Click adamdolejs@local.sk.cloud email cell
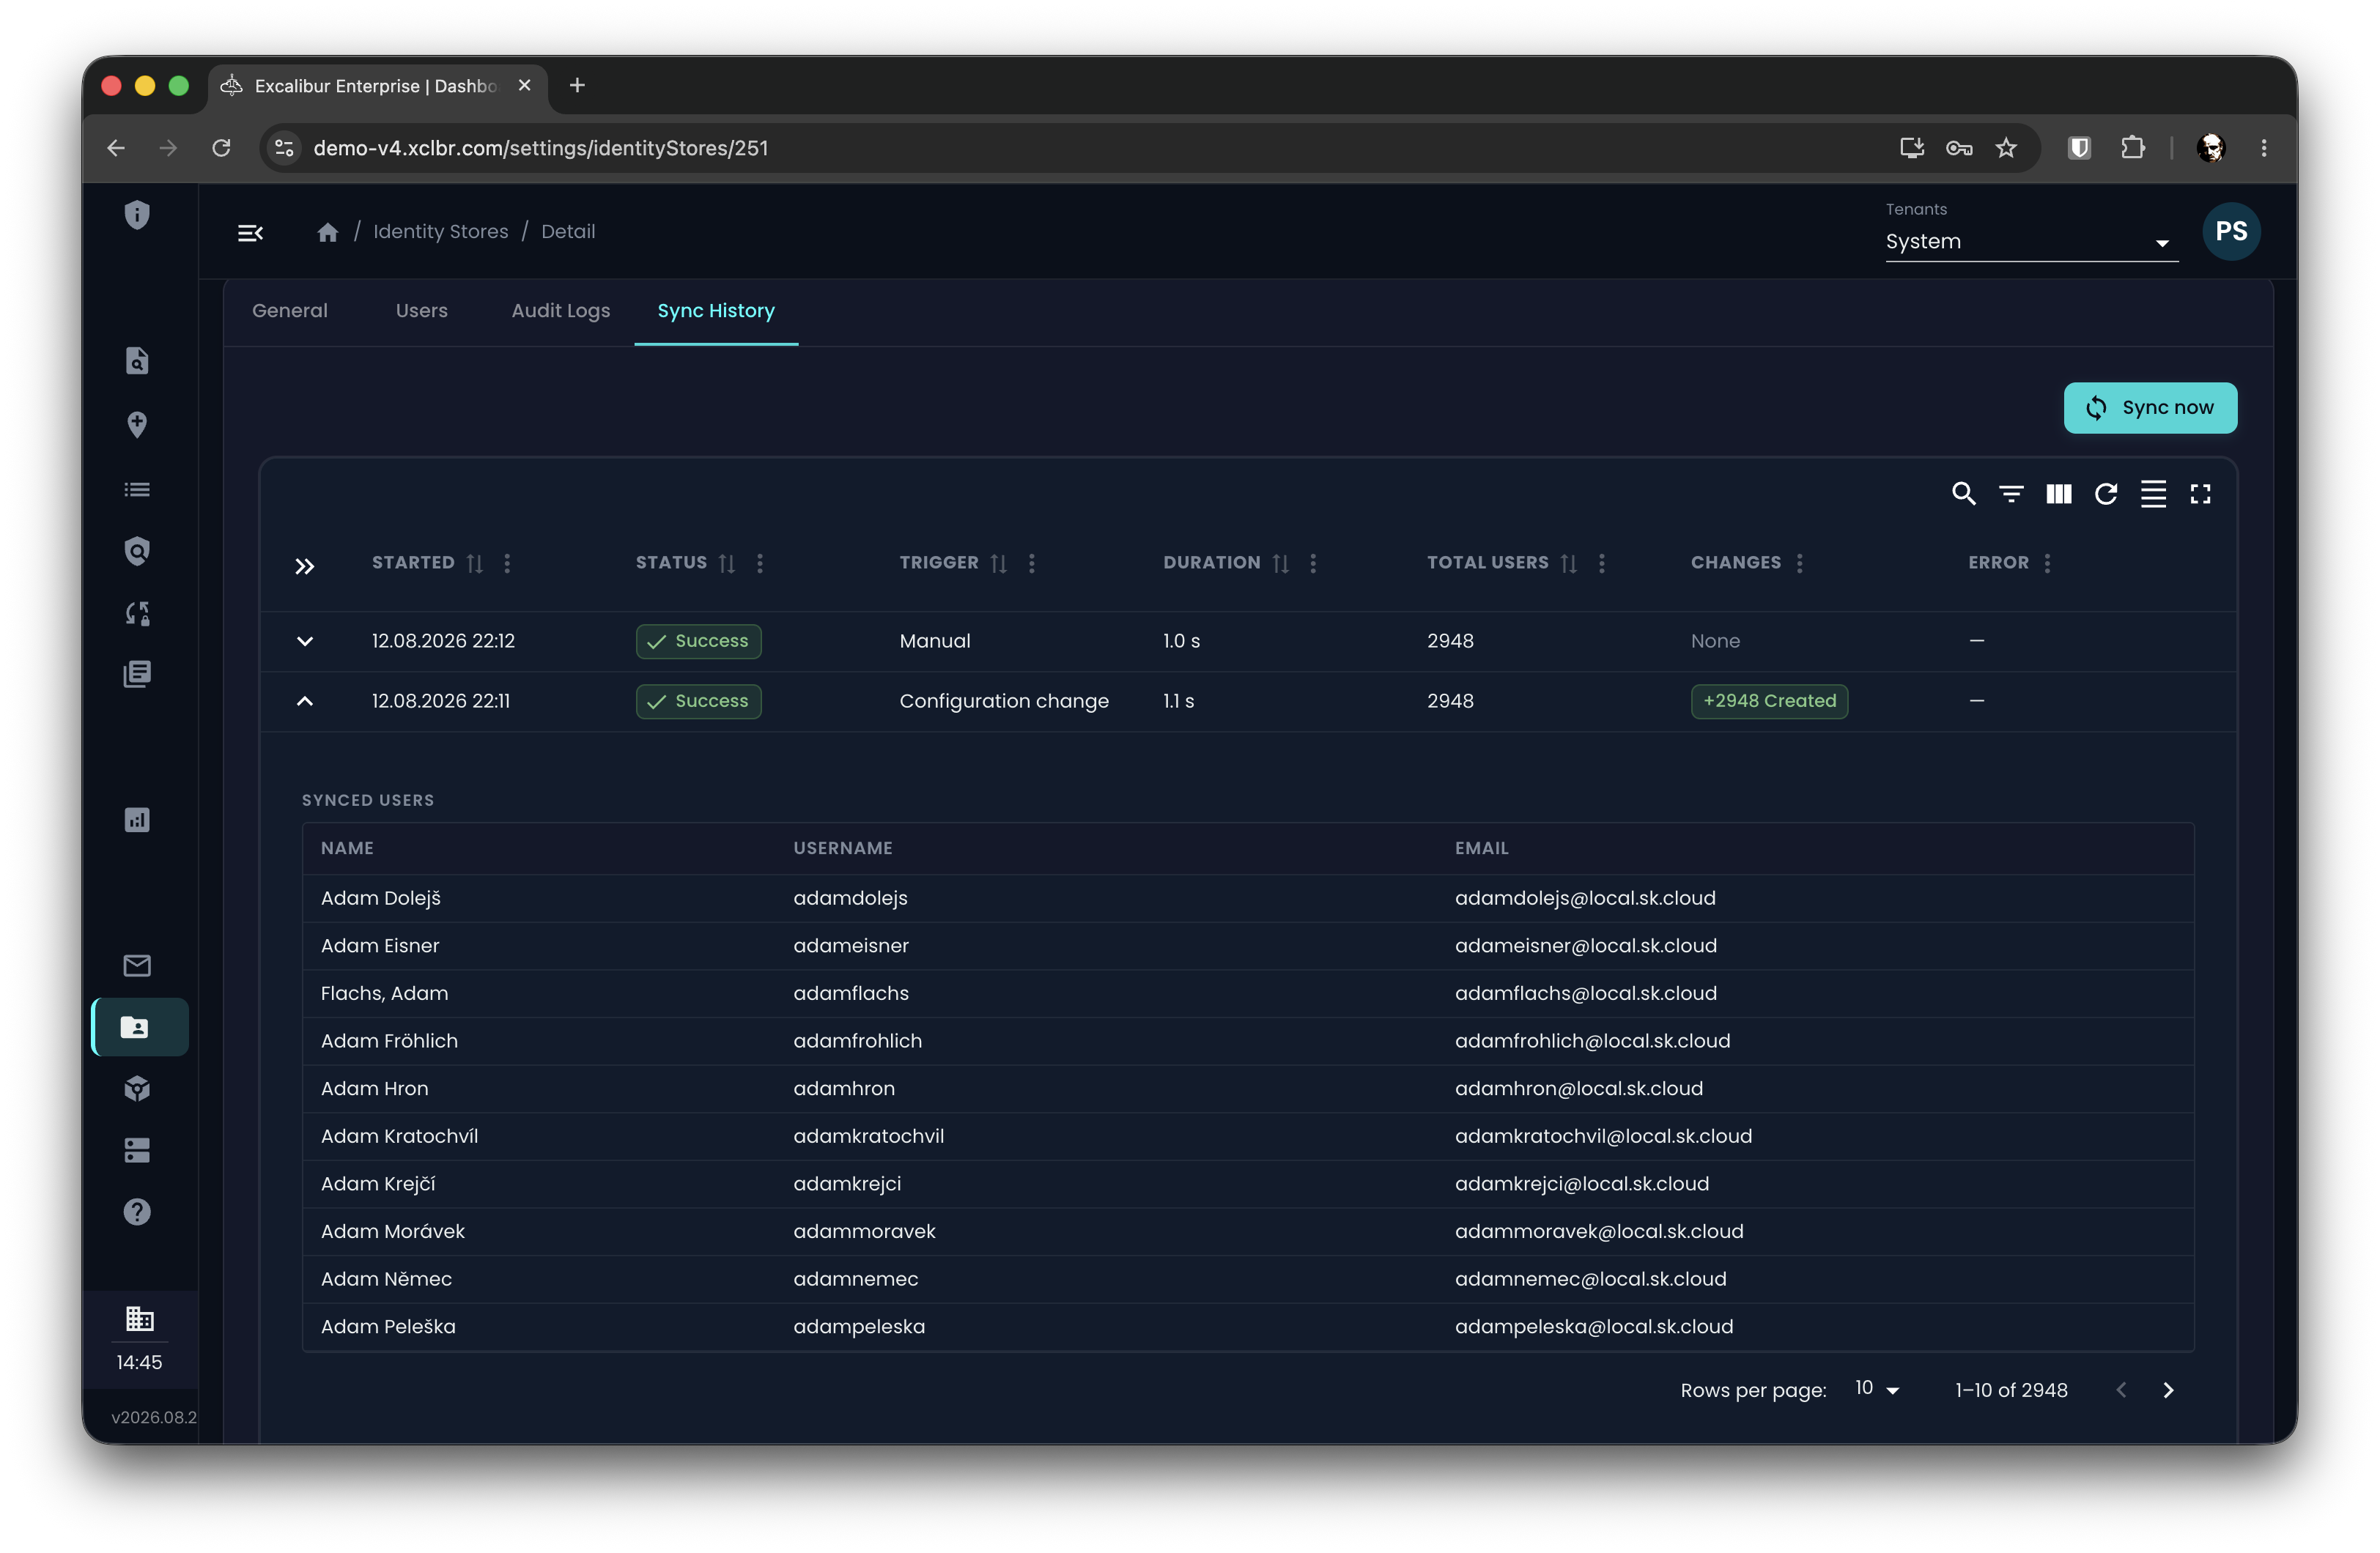 (x=1585, y=898)
